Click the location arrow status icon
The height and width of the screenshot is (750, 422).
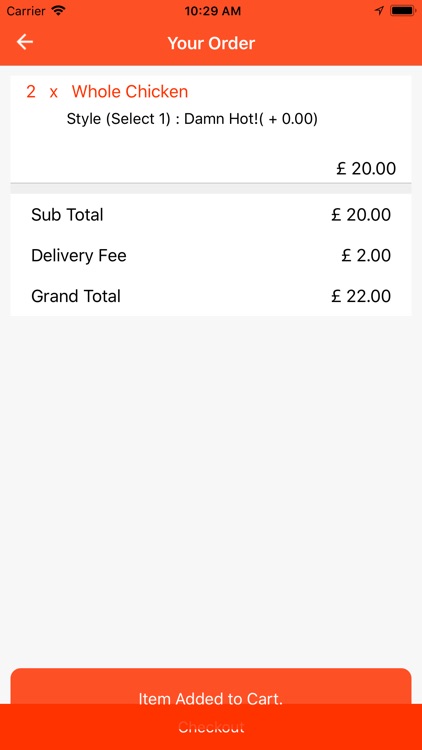(379, 11)
